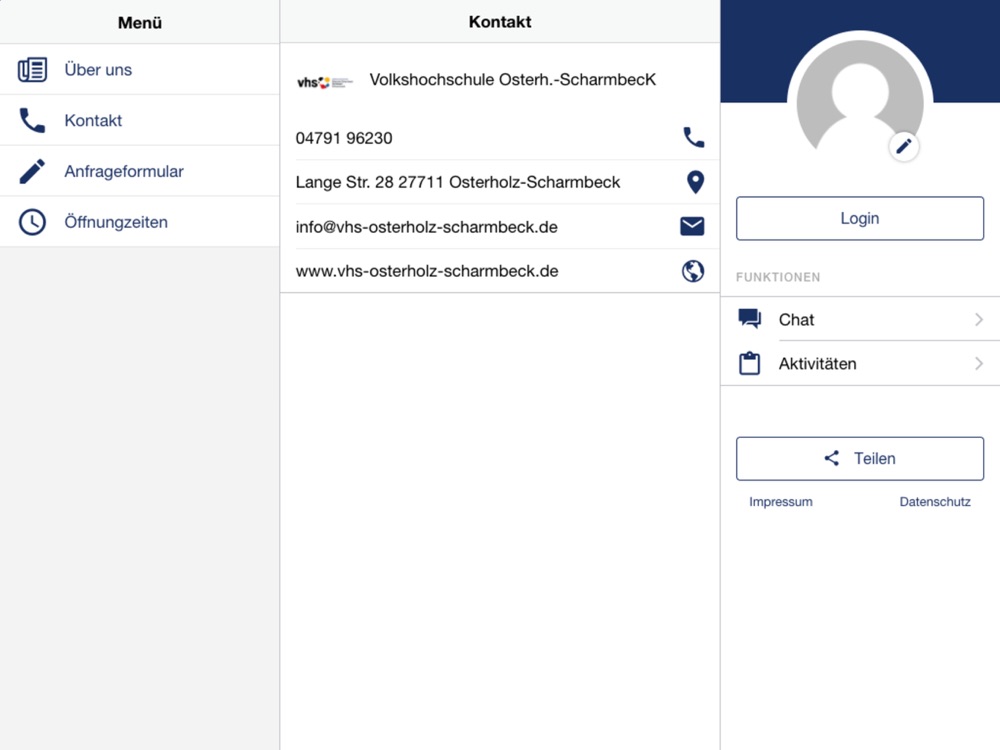1000x750 pixels.
Task: Open the Kontakt menu item
Action: [x=93, y=121]
